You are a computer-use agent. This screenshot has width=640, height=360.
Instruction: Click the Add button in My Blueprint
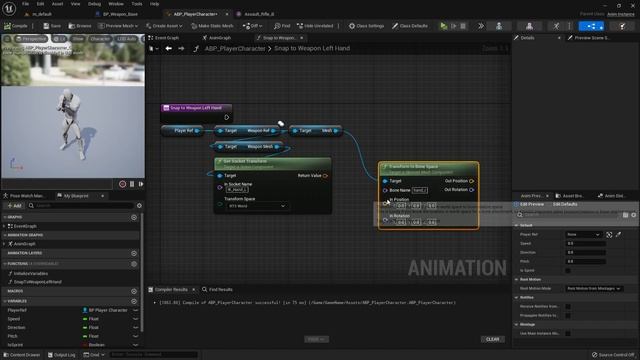coord(14,206)
